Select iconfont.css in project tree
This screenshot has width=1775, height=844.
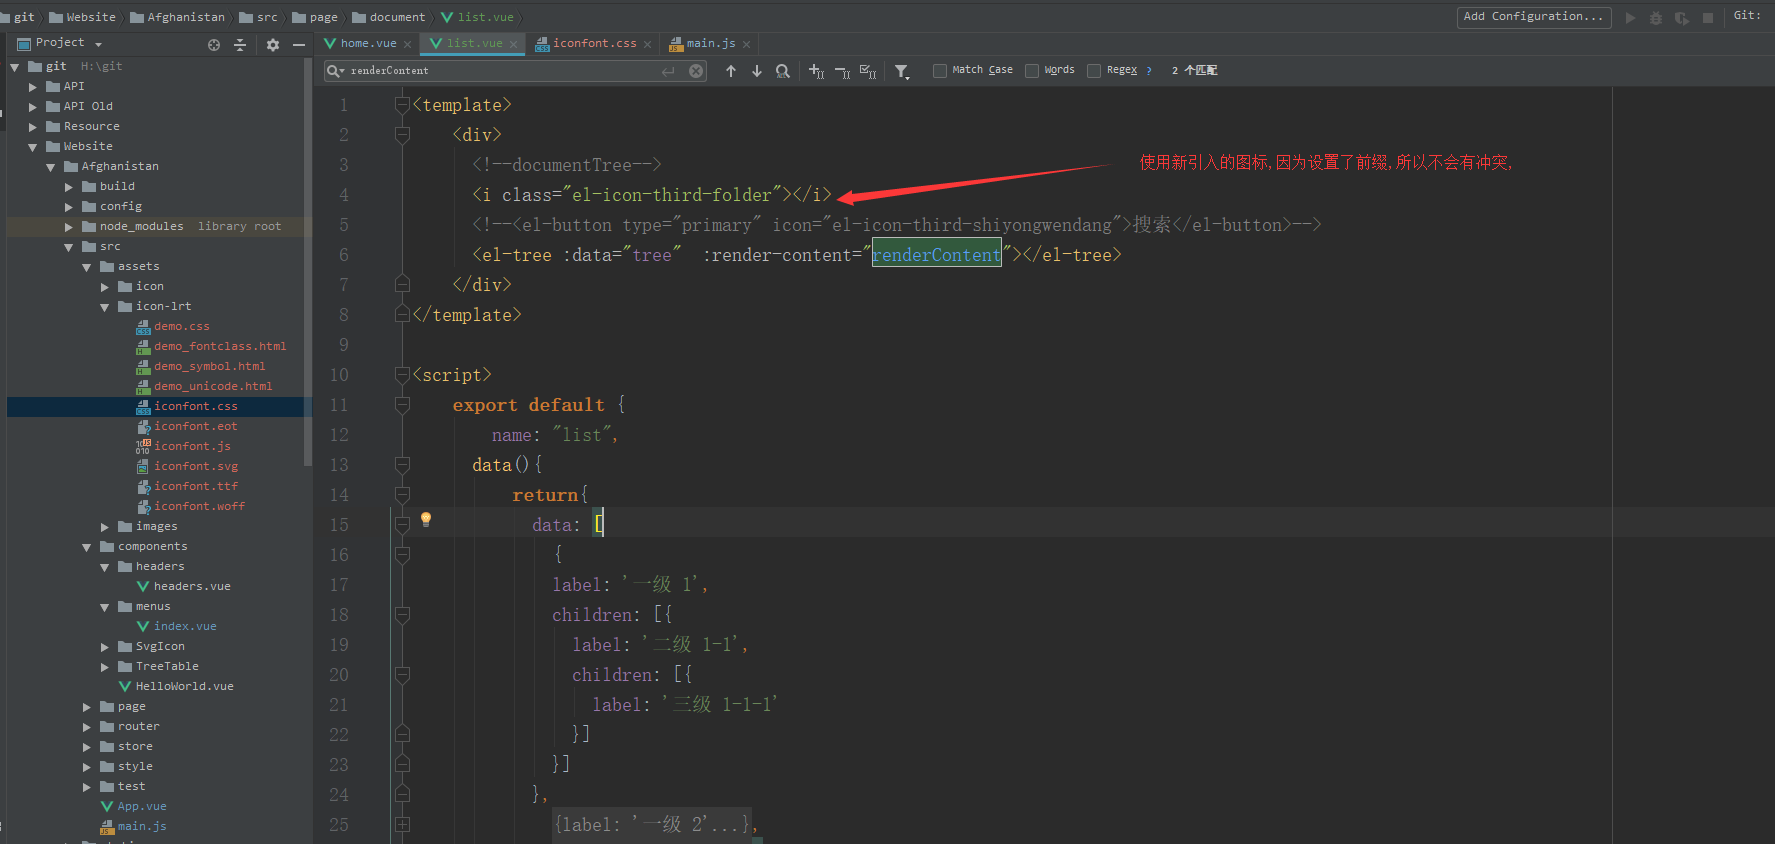(x=195, y=407)
